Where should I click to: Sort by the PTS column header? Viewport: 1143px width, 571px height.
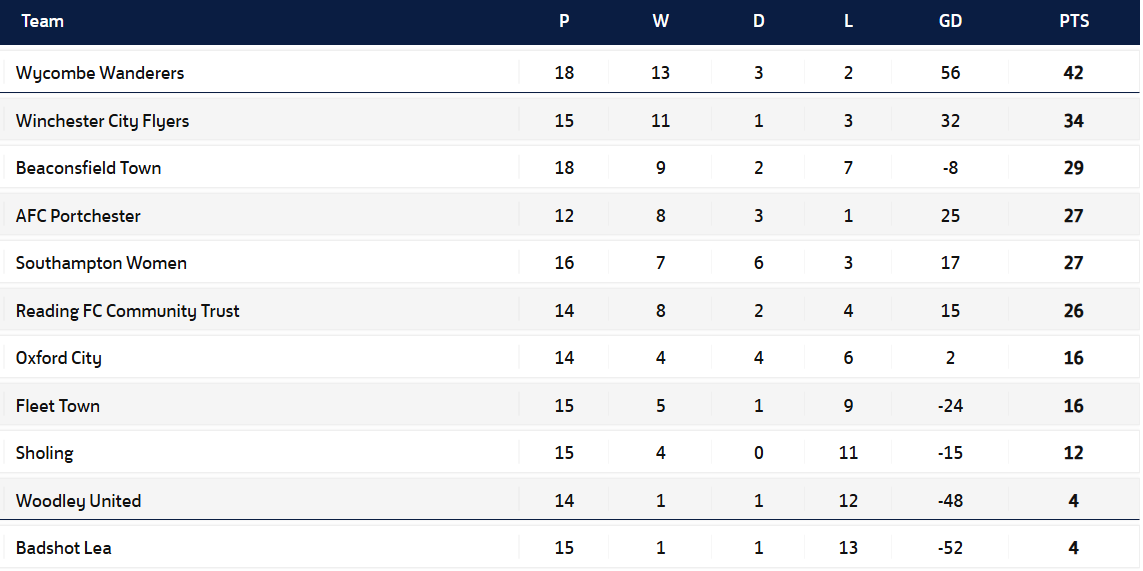pyautogui.click(x=1074, y=21)
